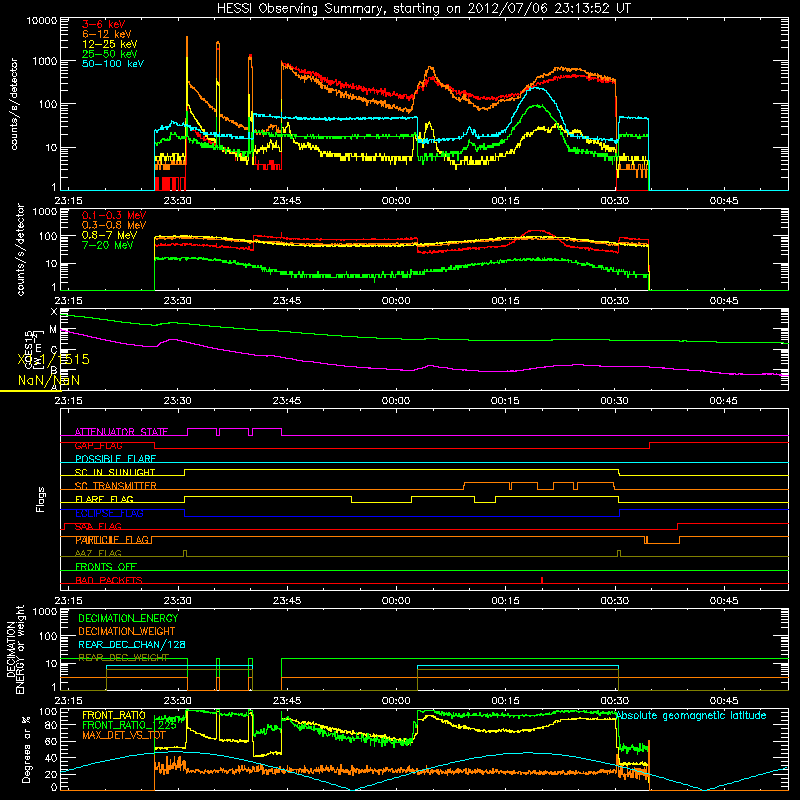Screen dimensions: 800x800
Task: Click the GAP_FLAG label
Action: [98, 445]
